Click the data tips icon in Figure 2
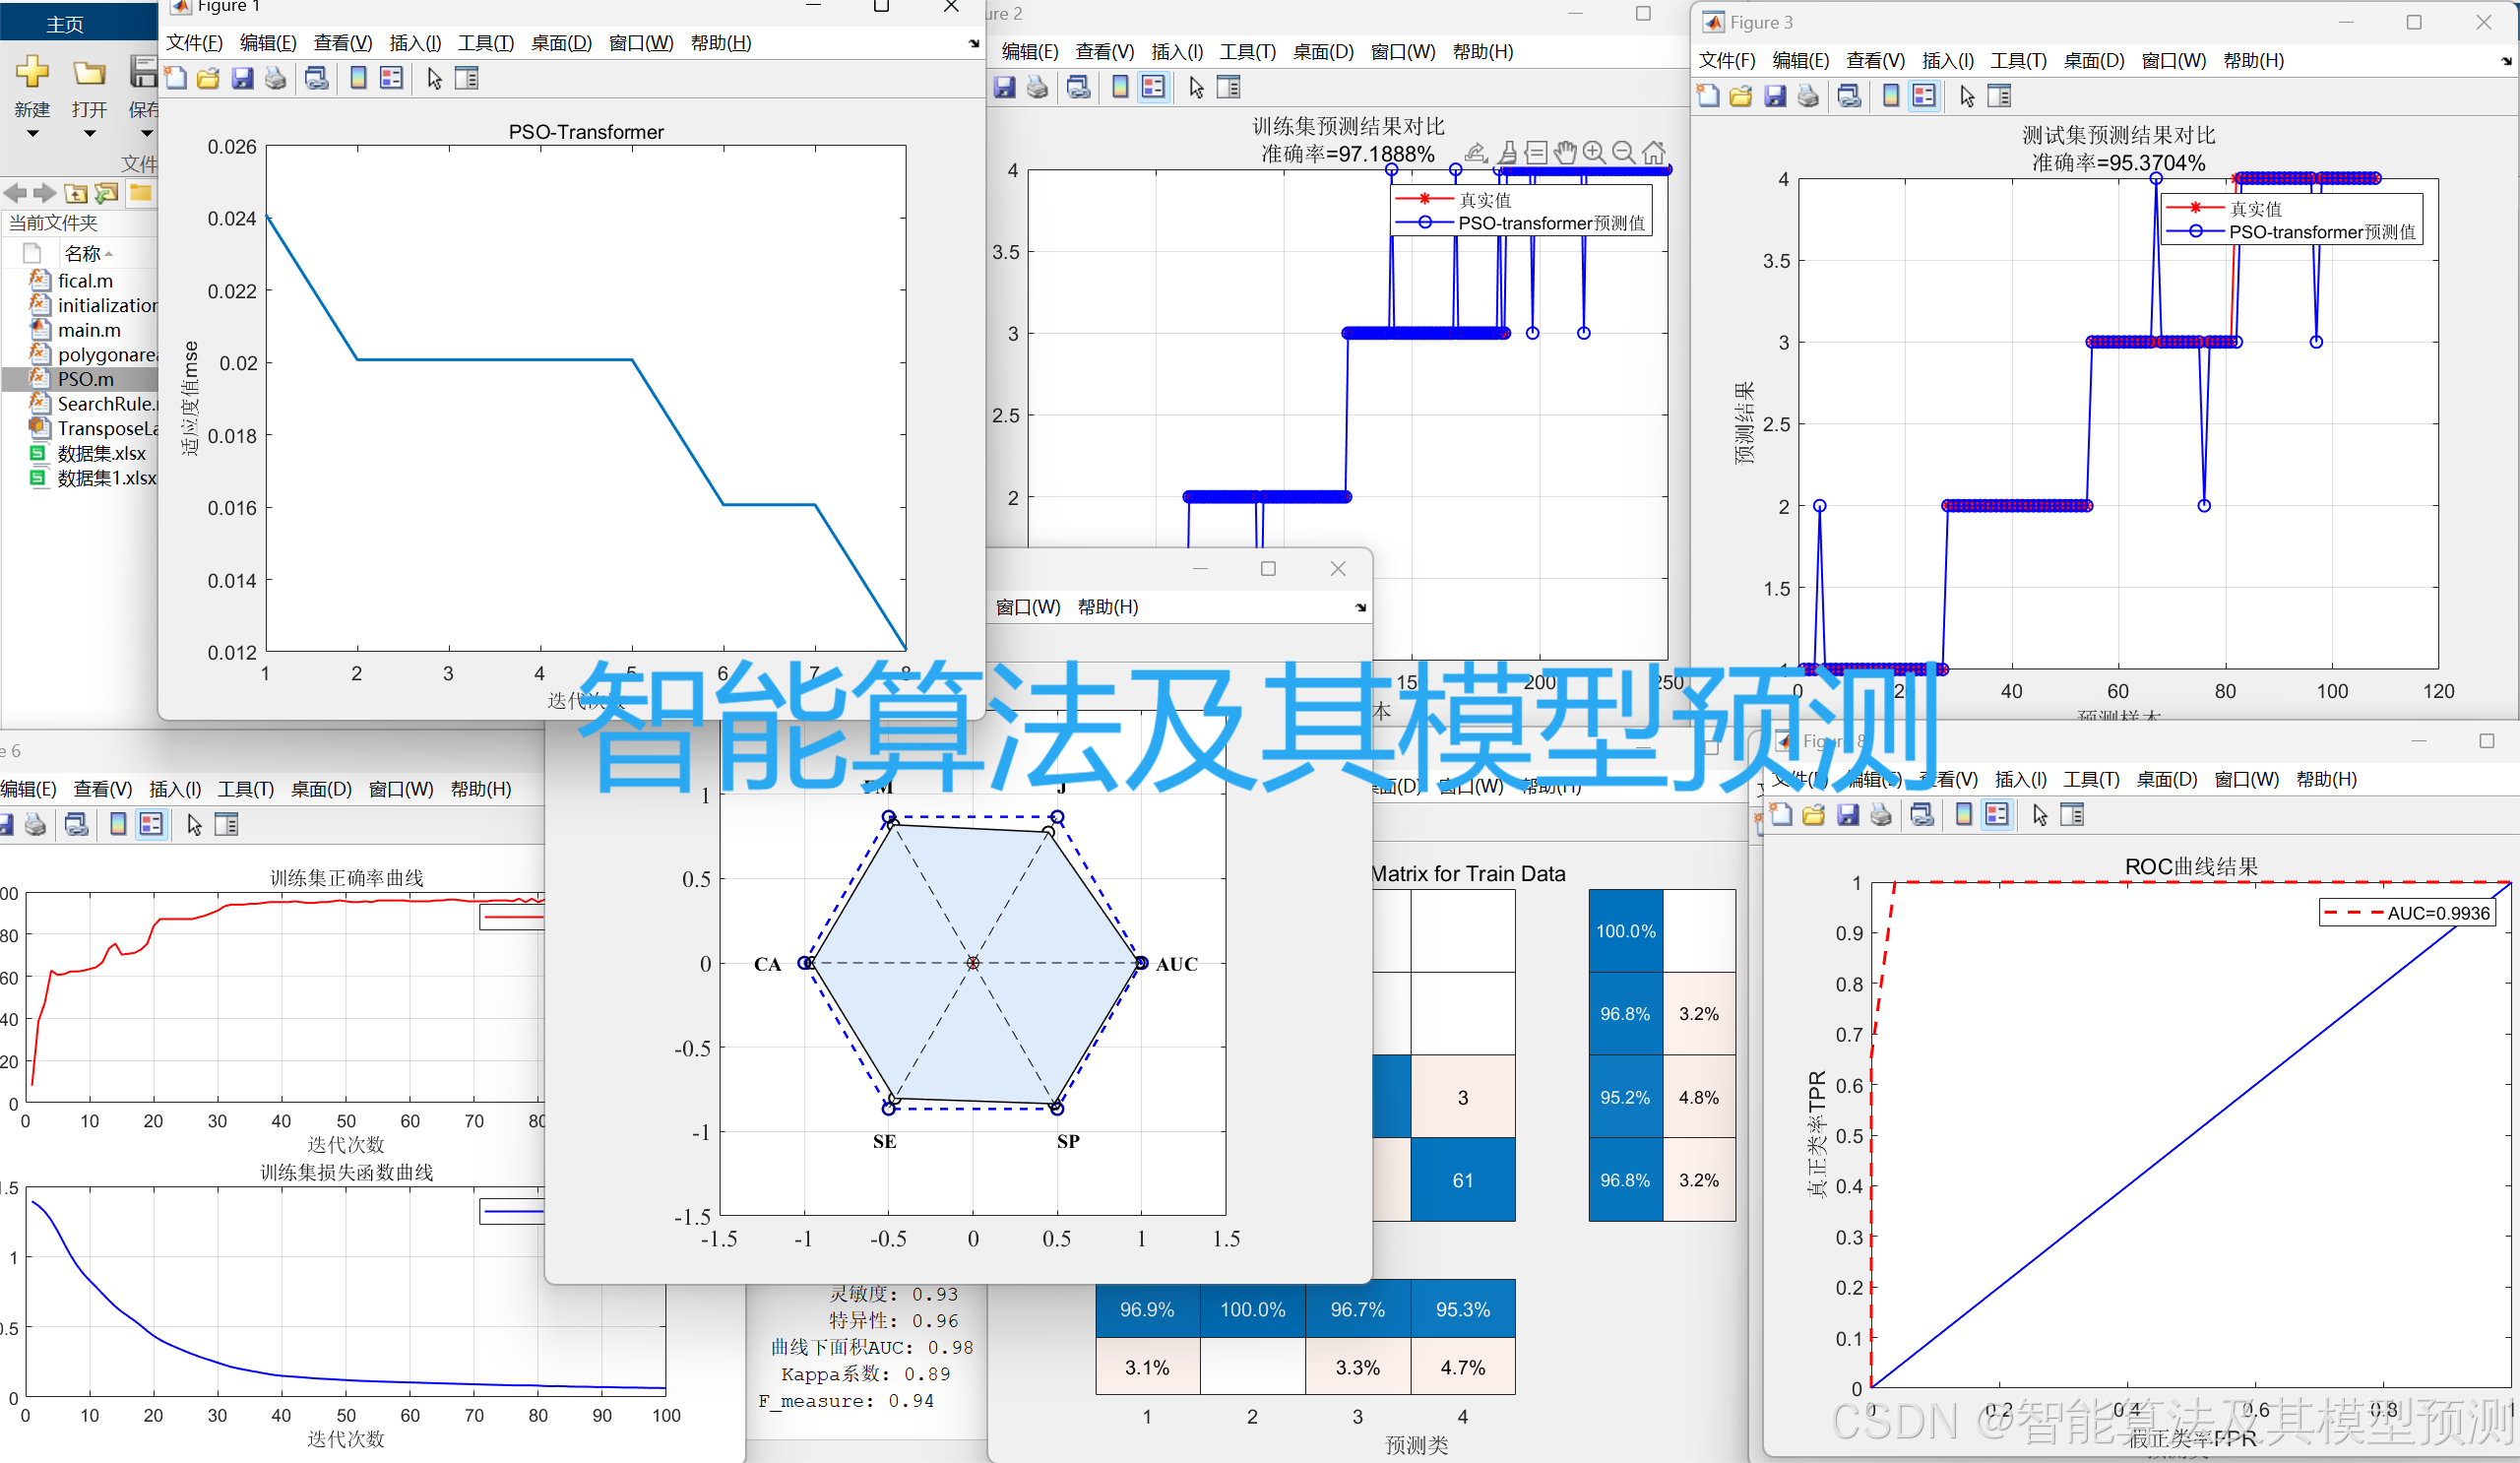The width and height of the screenshot is (2520, 1463). coord(1537,152)
